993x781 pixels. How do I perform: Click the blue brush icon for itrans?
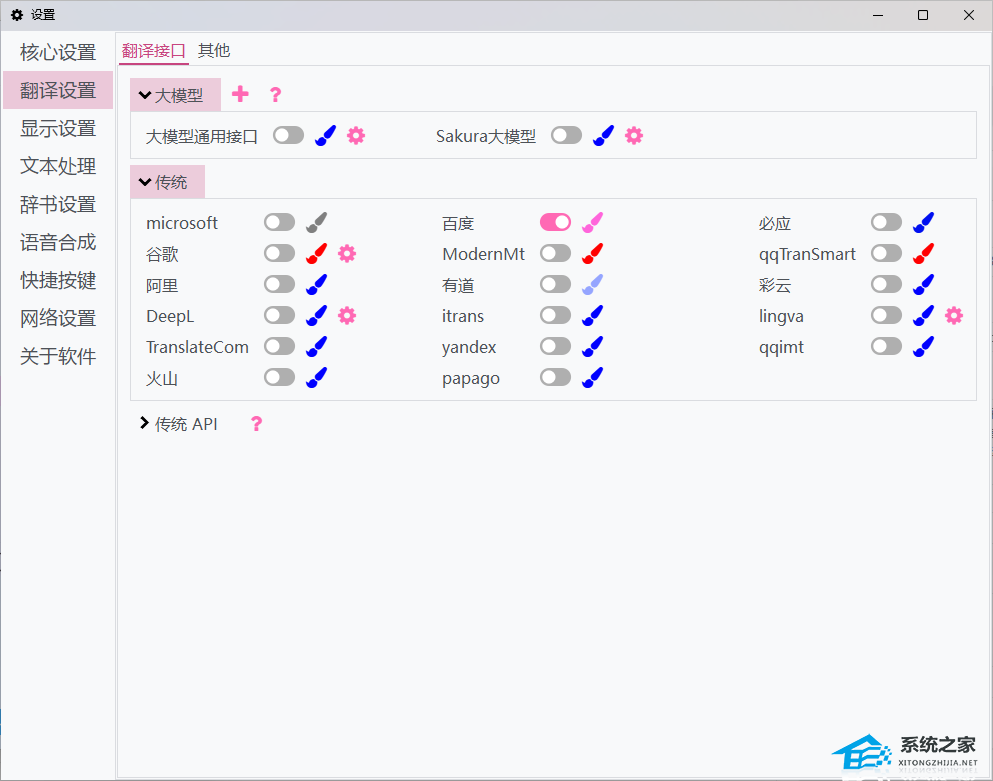coord(592,315)
